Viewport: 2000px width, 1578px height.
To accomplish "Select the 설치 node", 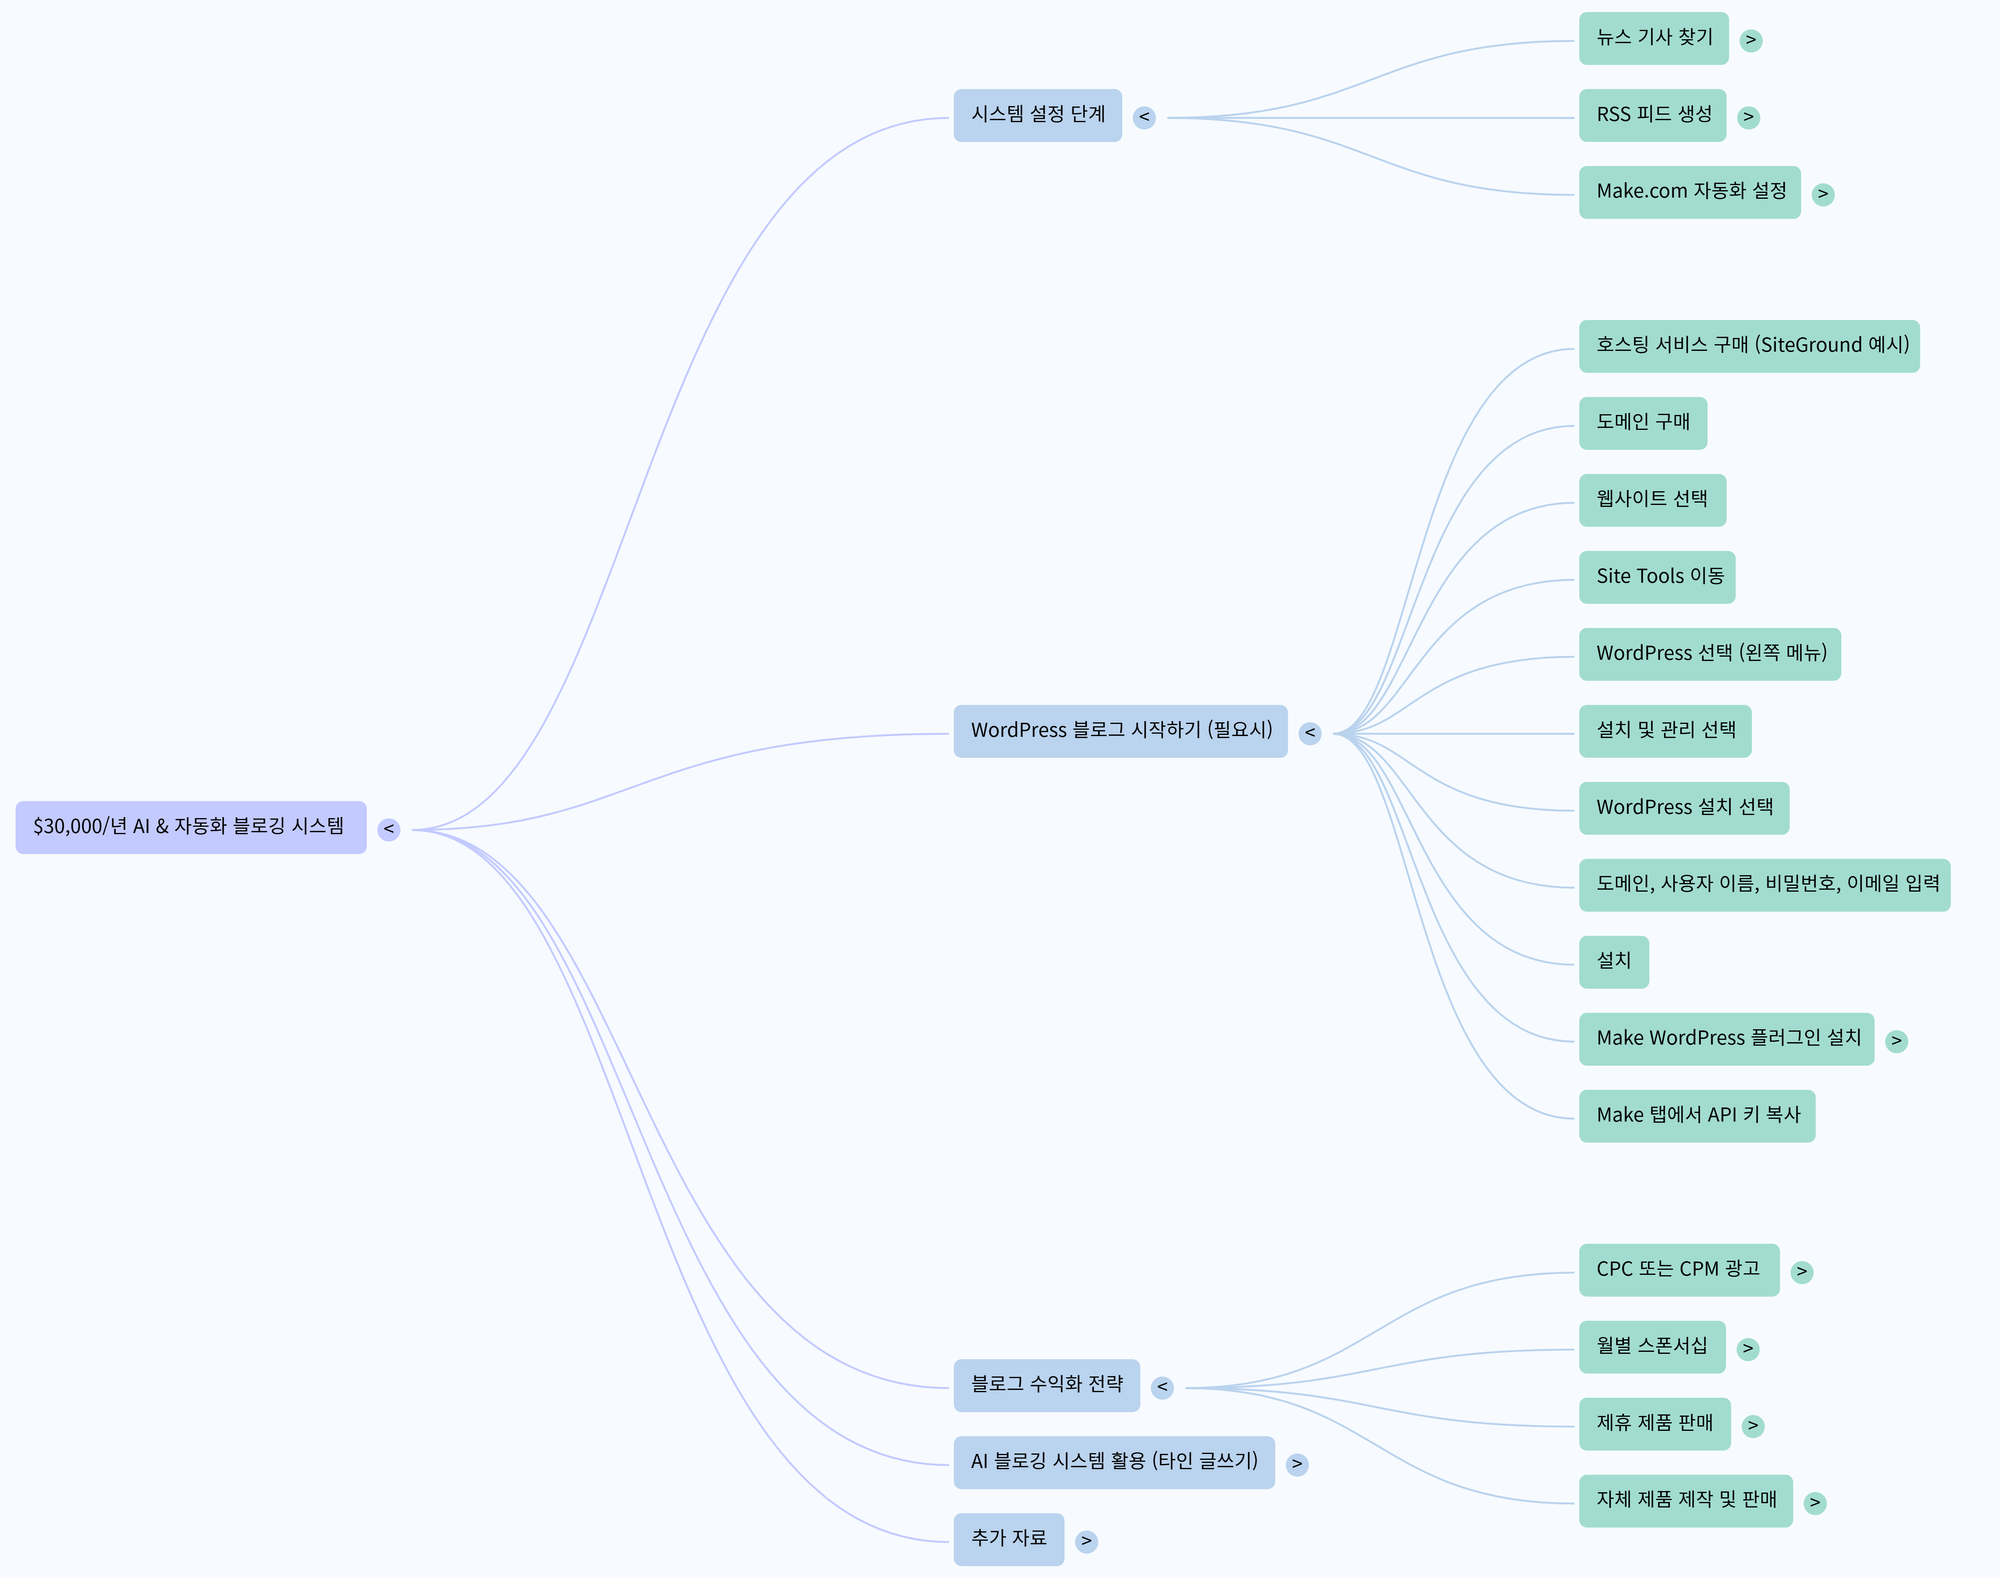I will [1613, 962].
